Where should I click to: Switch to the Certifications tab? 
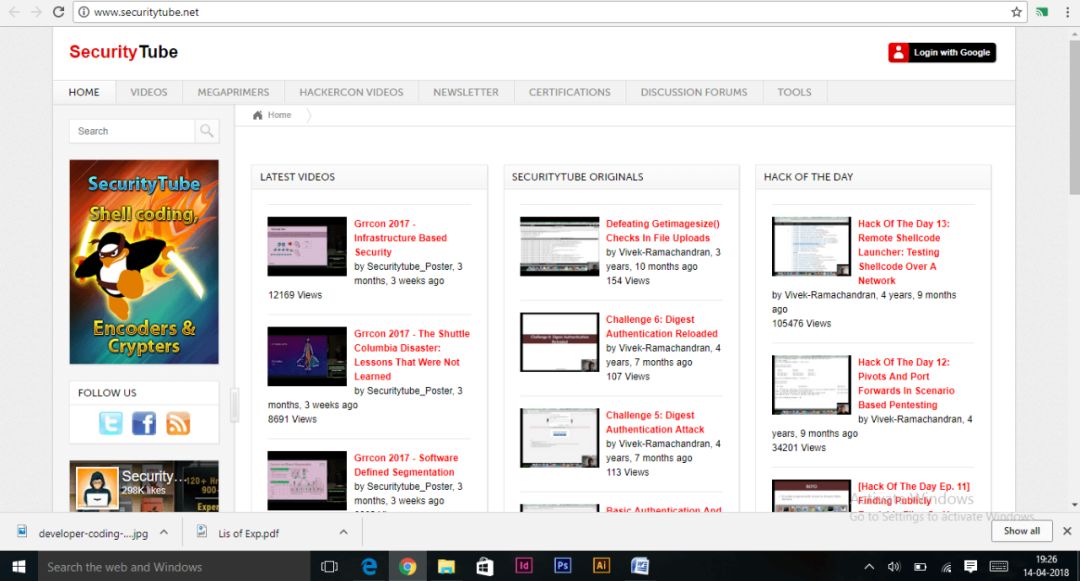pyautogui.click(x=569, y=92)
